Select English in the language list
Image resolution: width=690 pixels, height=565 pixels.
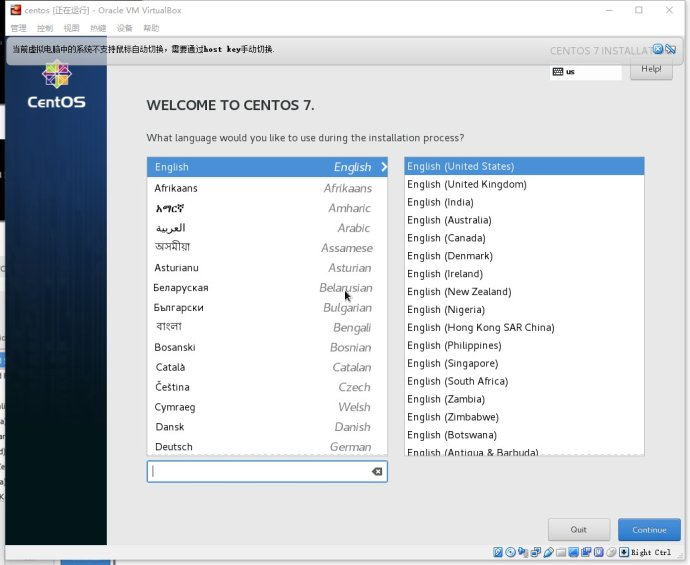pos(267,167)
